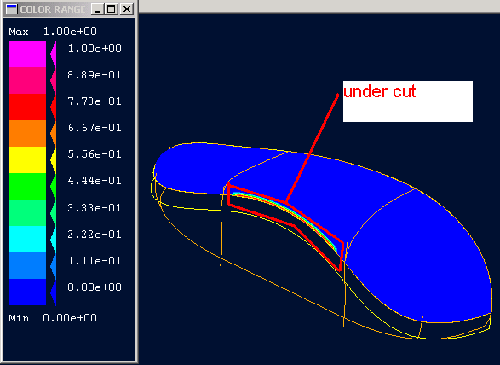
Task: Minimize the Color Range window
Action: [x=97, y=9]
